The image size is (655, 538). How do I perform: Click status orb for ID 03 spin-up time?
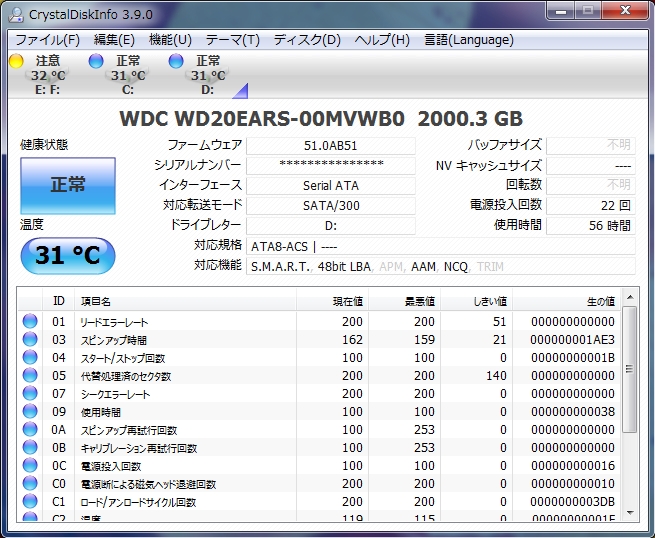click(30, 339)
